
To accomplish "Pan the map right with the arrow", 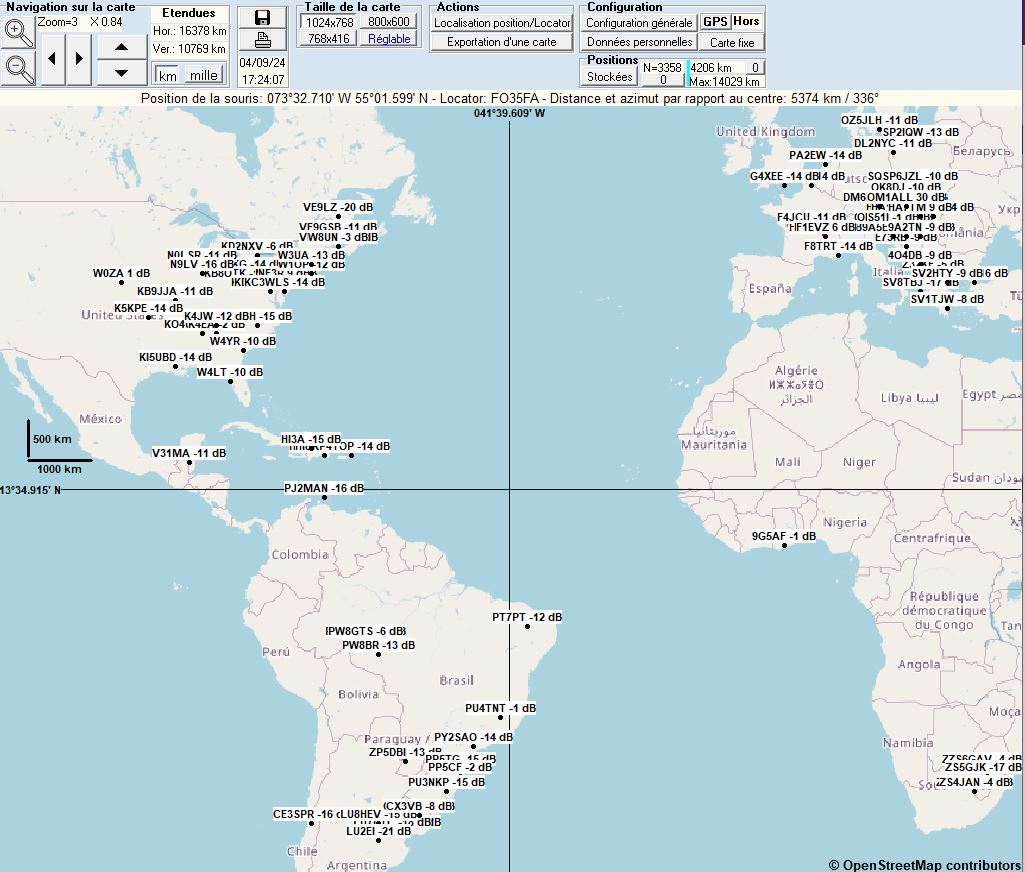I will [x=79, y=59].
